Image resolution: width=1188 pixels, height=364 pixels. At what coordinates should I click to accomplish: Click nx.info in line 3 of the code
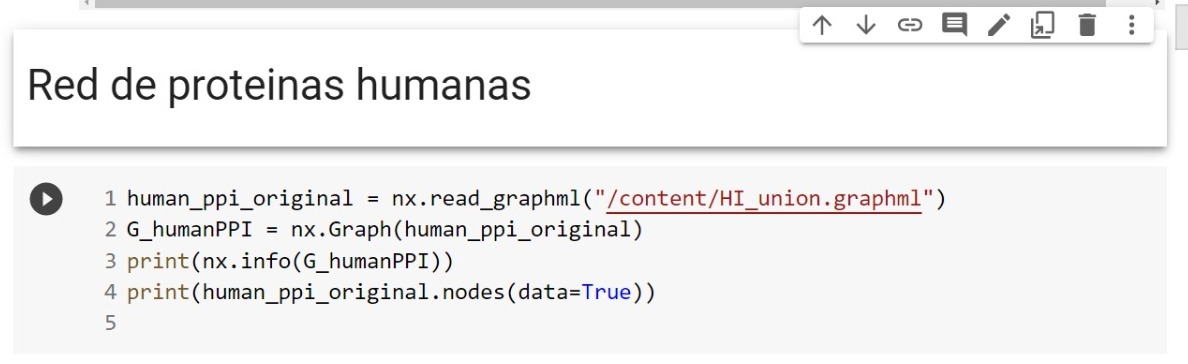(246, 261)
